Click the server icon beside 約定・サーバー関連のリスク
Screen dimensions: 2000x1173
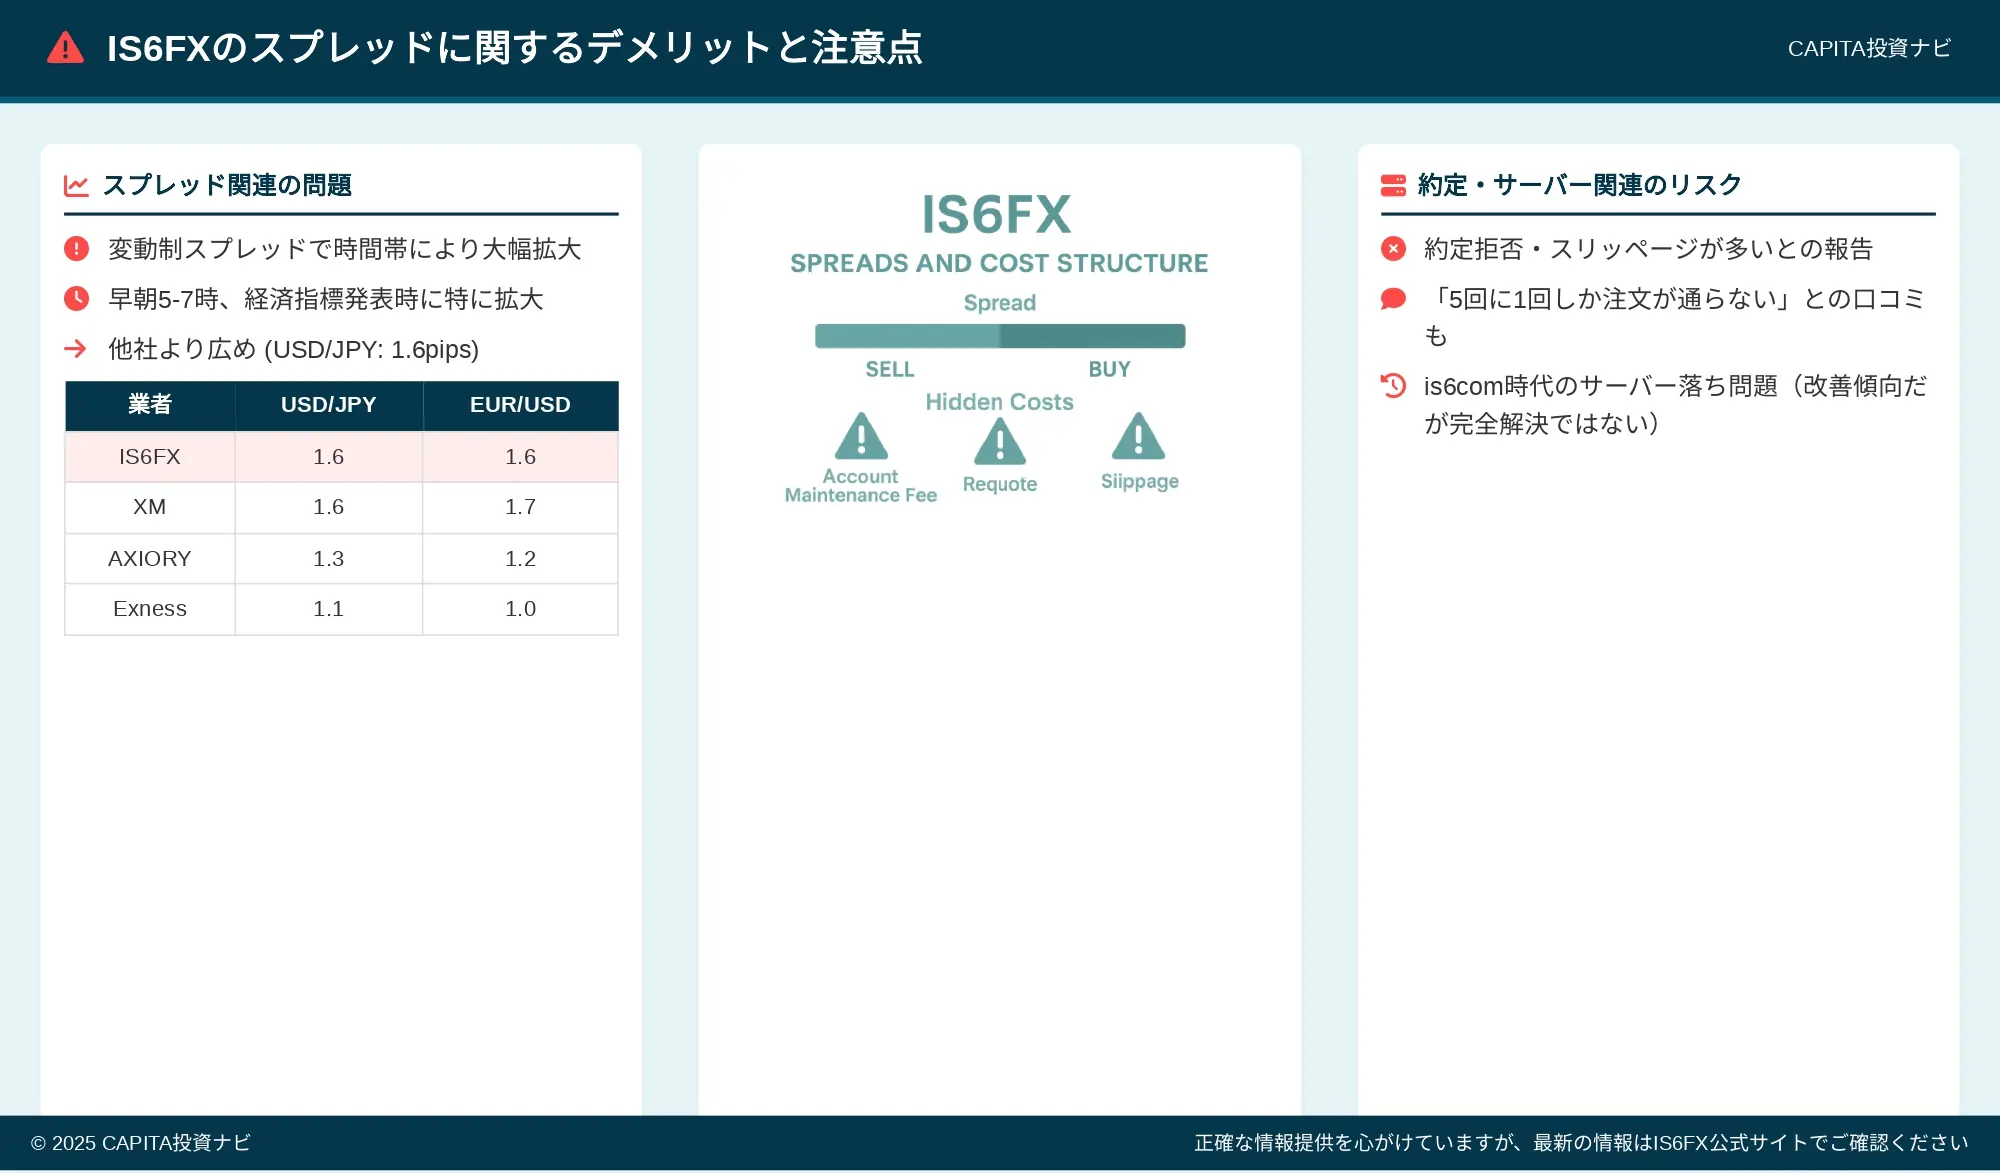1393,185
